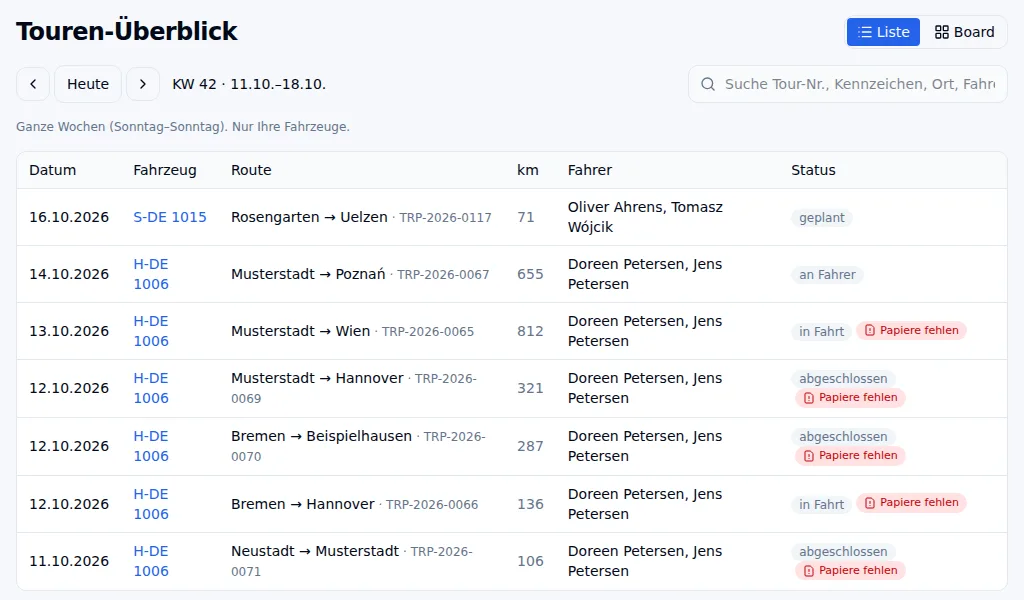This screenshot has width=1024, height=600.
Task: Advance to next week with right chevron
Action: [143, 84]
